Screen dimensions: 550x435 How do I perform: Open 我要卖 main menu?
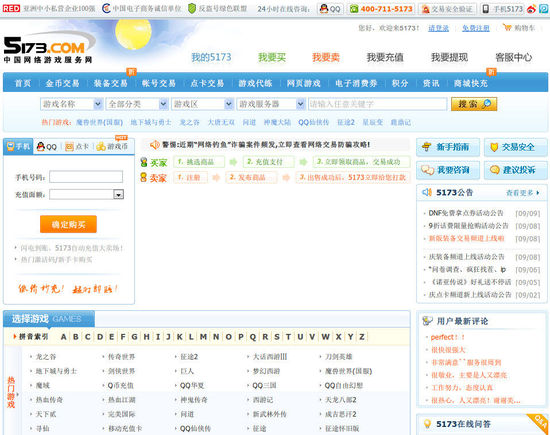tap(326, 57)
